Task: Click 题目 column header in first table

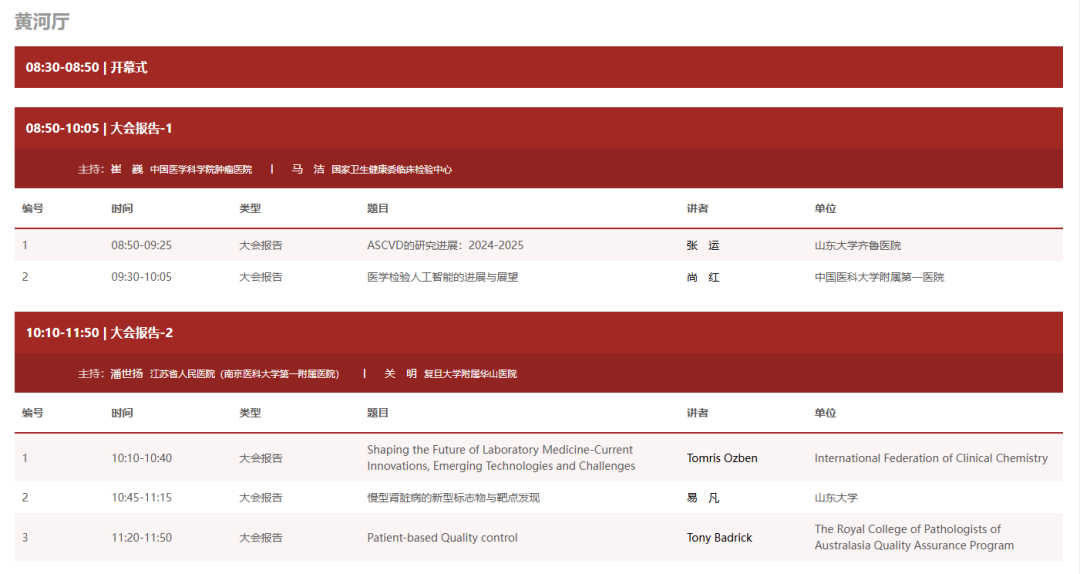Action: pos(377,208)
